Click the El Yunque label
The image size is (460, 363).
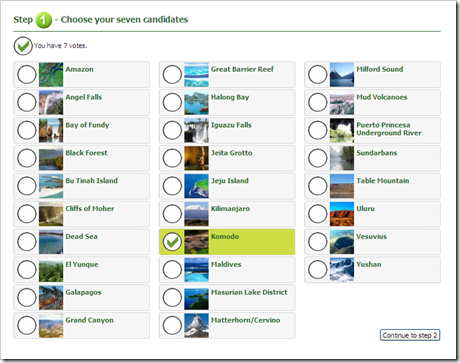click(82, 265)
